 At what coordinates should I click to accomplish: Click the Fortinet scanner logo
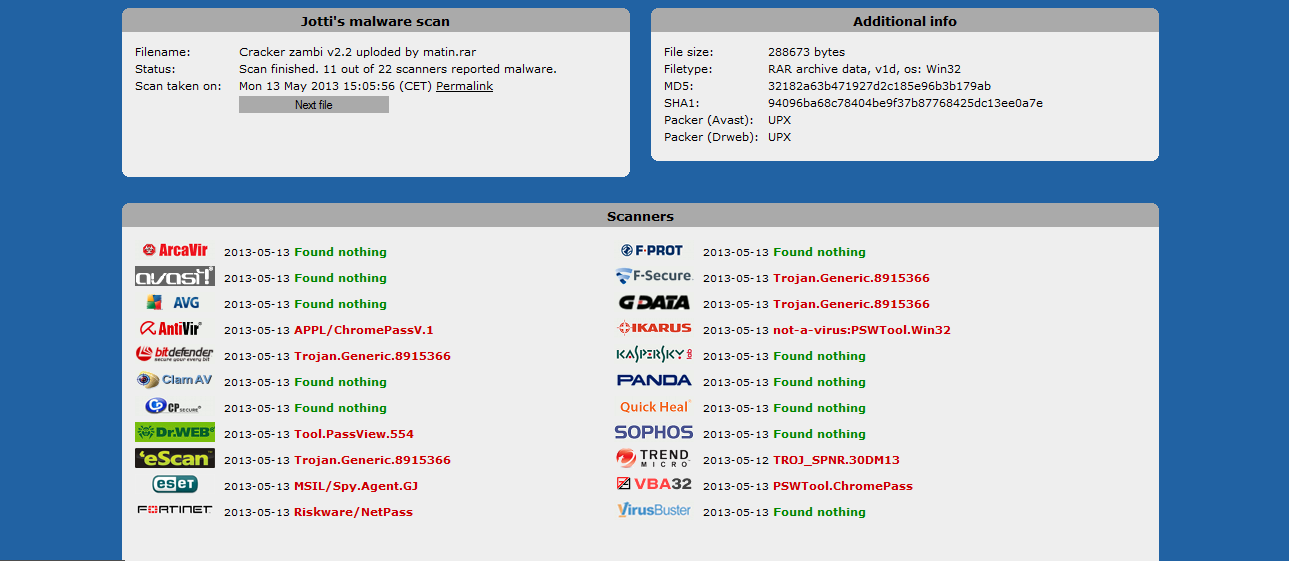175,510
